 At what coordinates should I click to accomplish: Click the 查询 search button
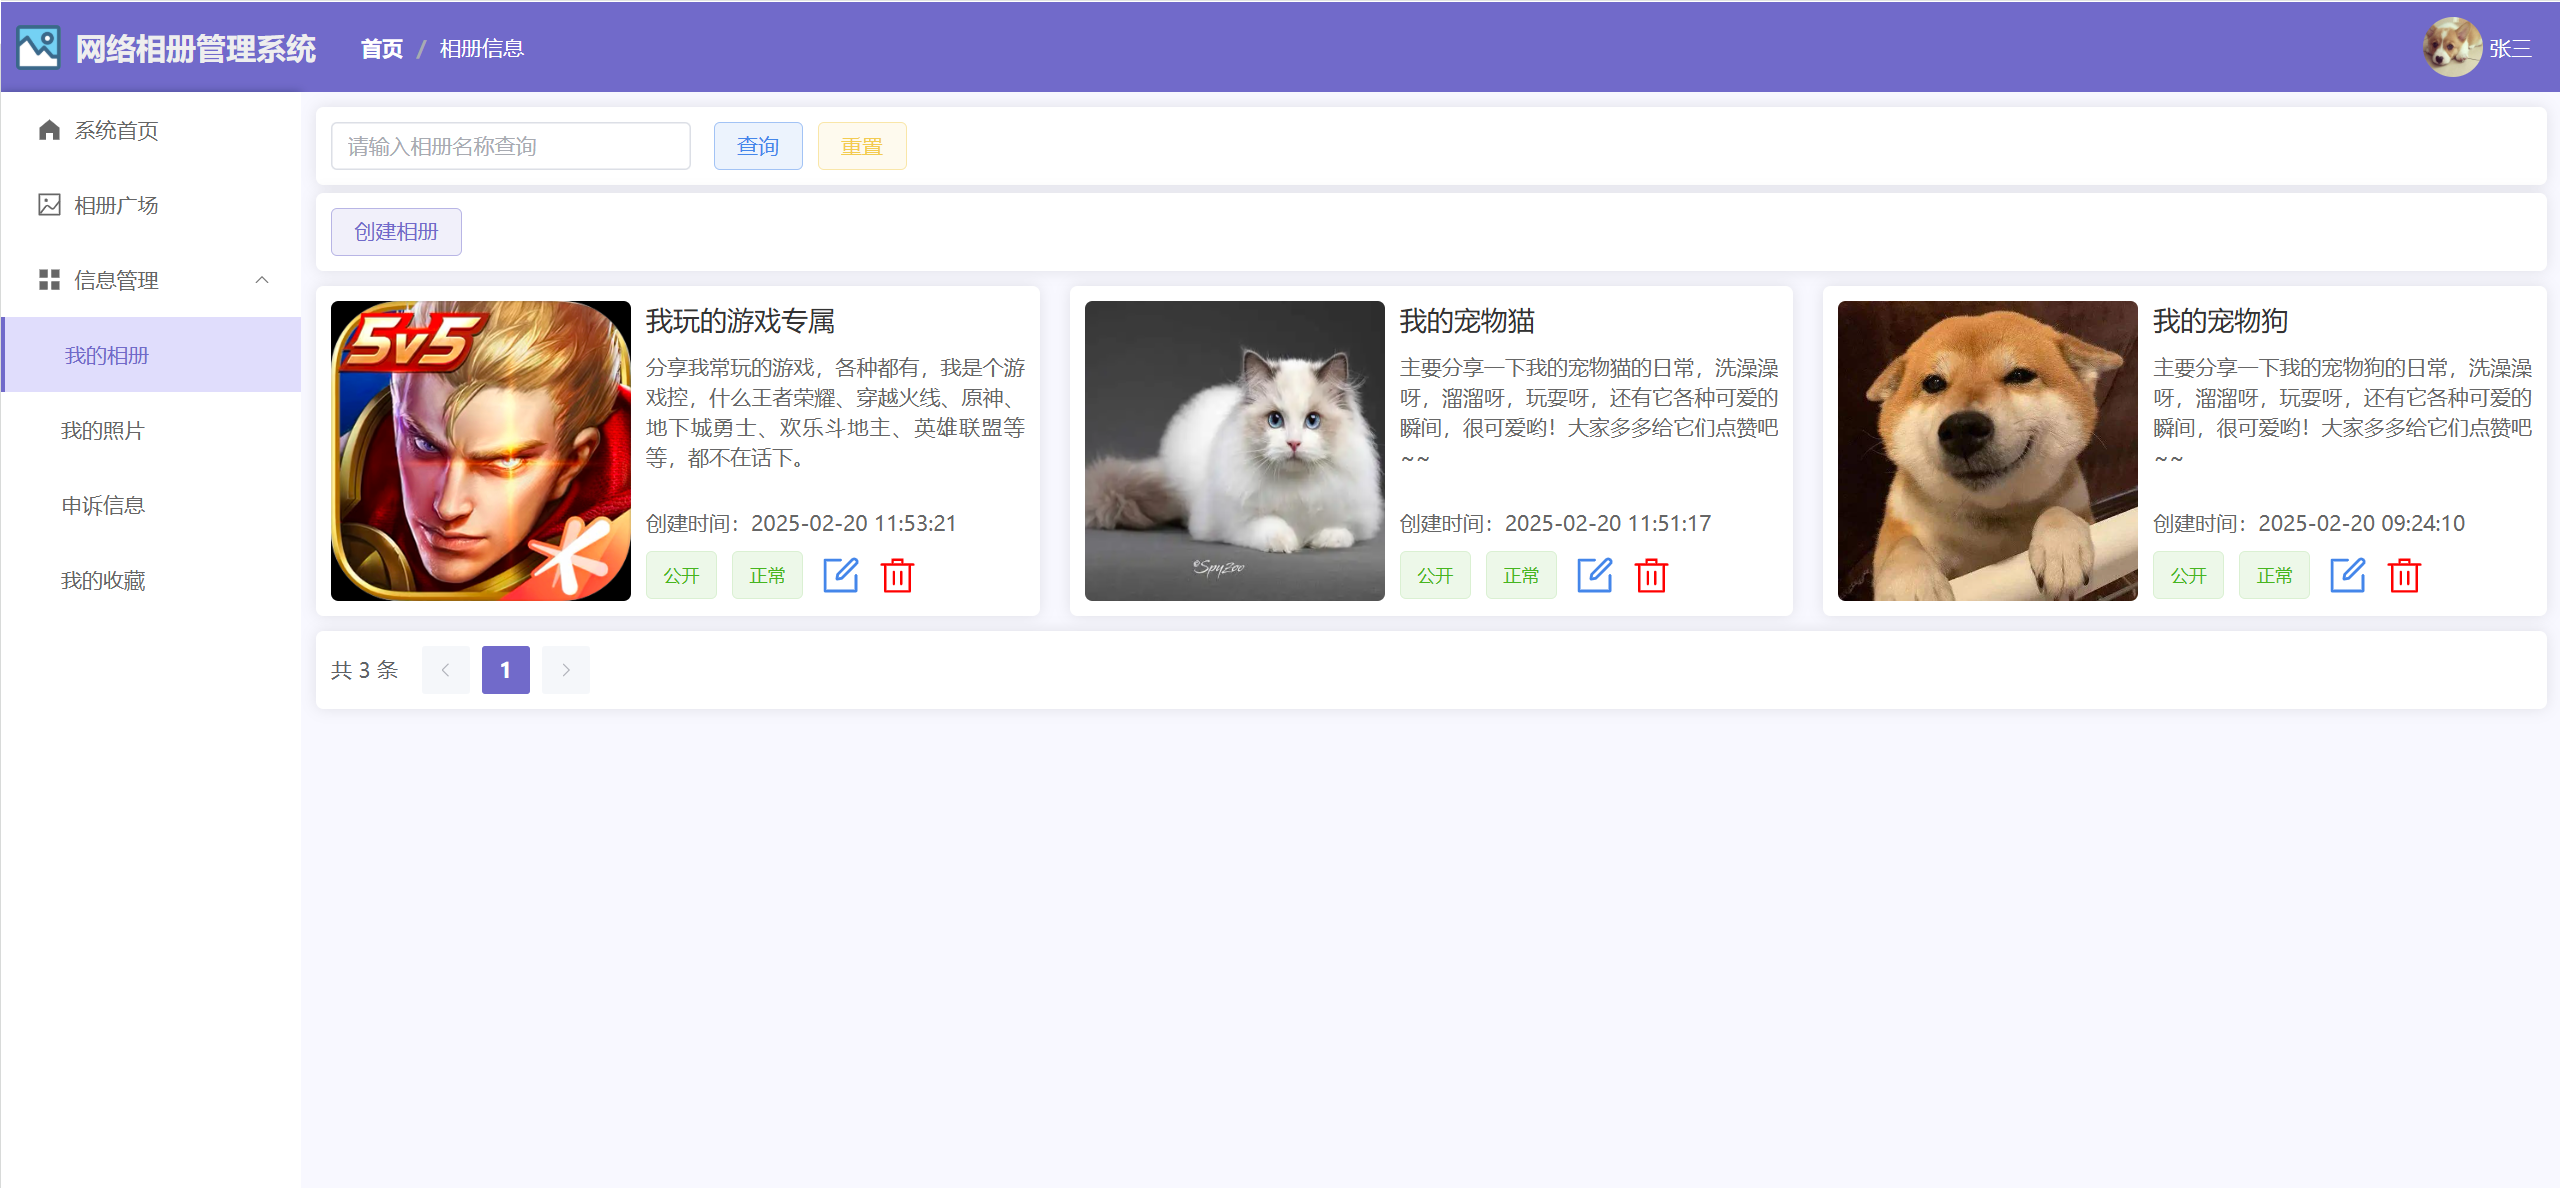point(757,146)
